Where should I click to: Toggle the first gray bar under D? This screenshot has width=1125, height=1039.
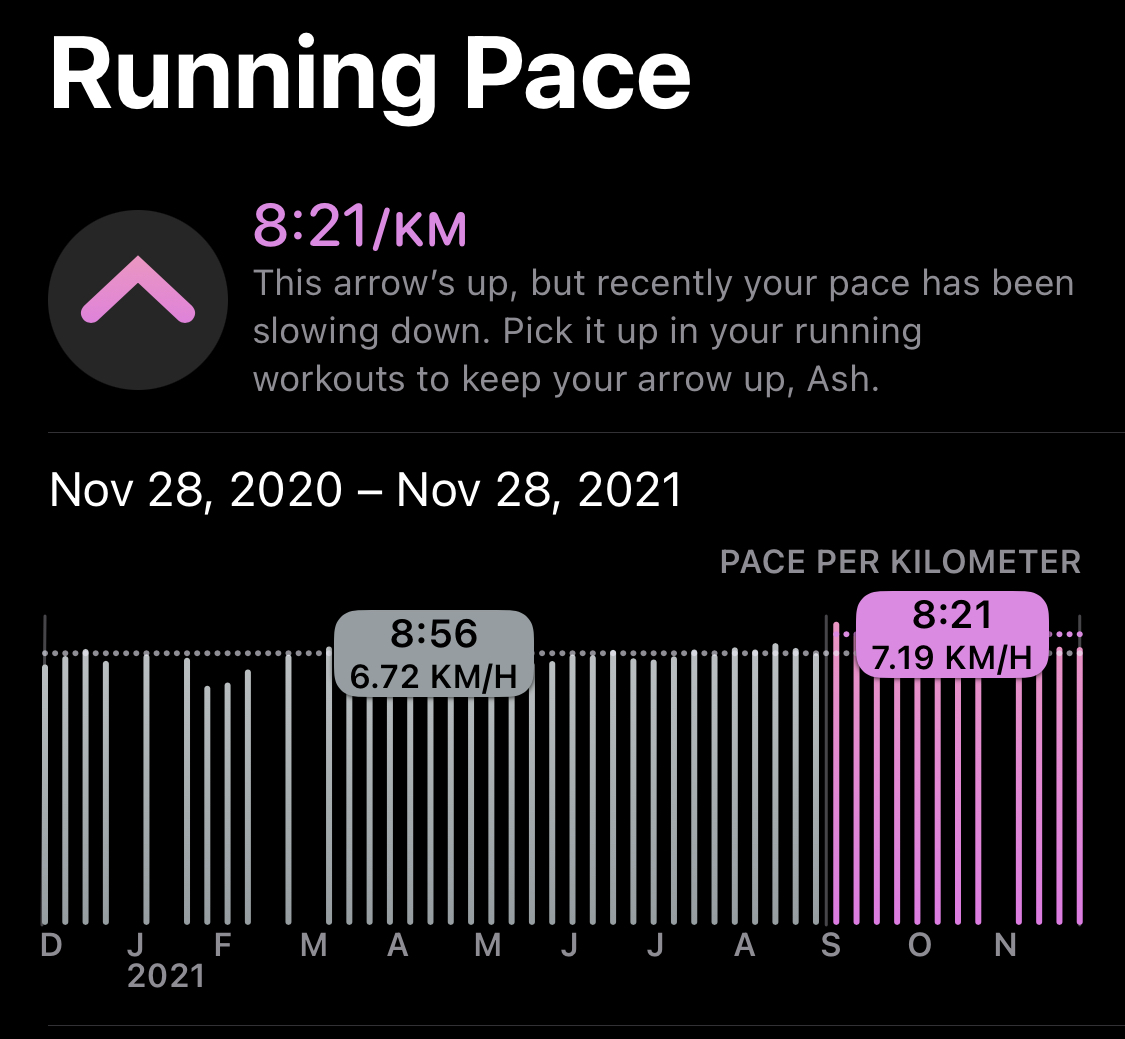click(47, 790)
